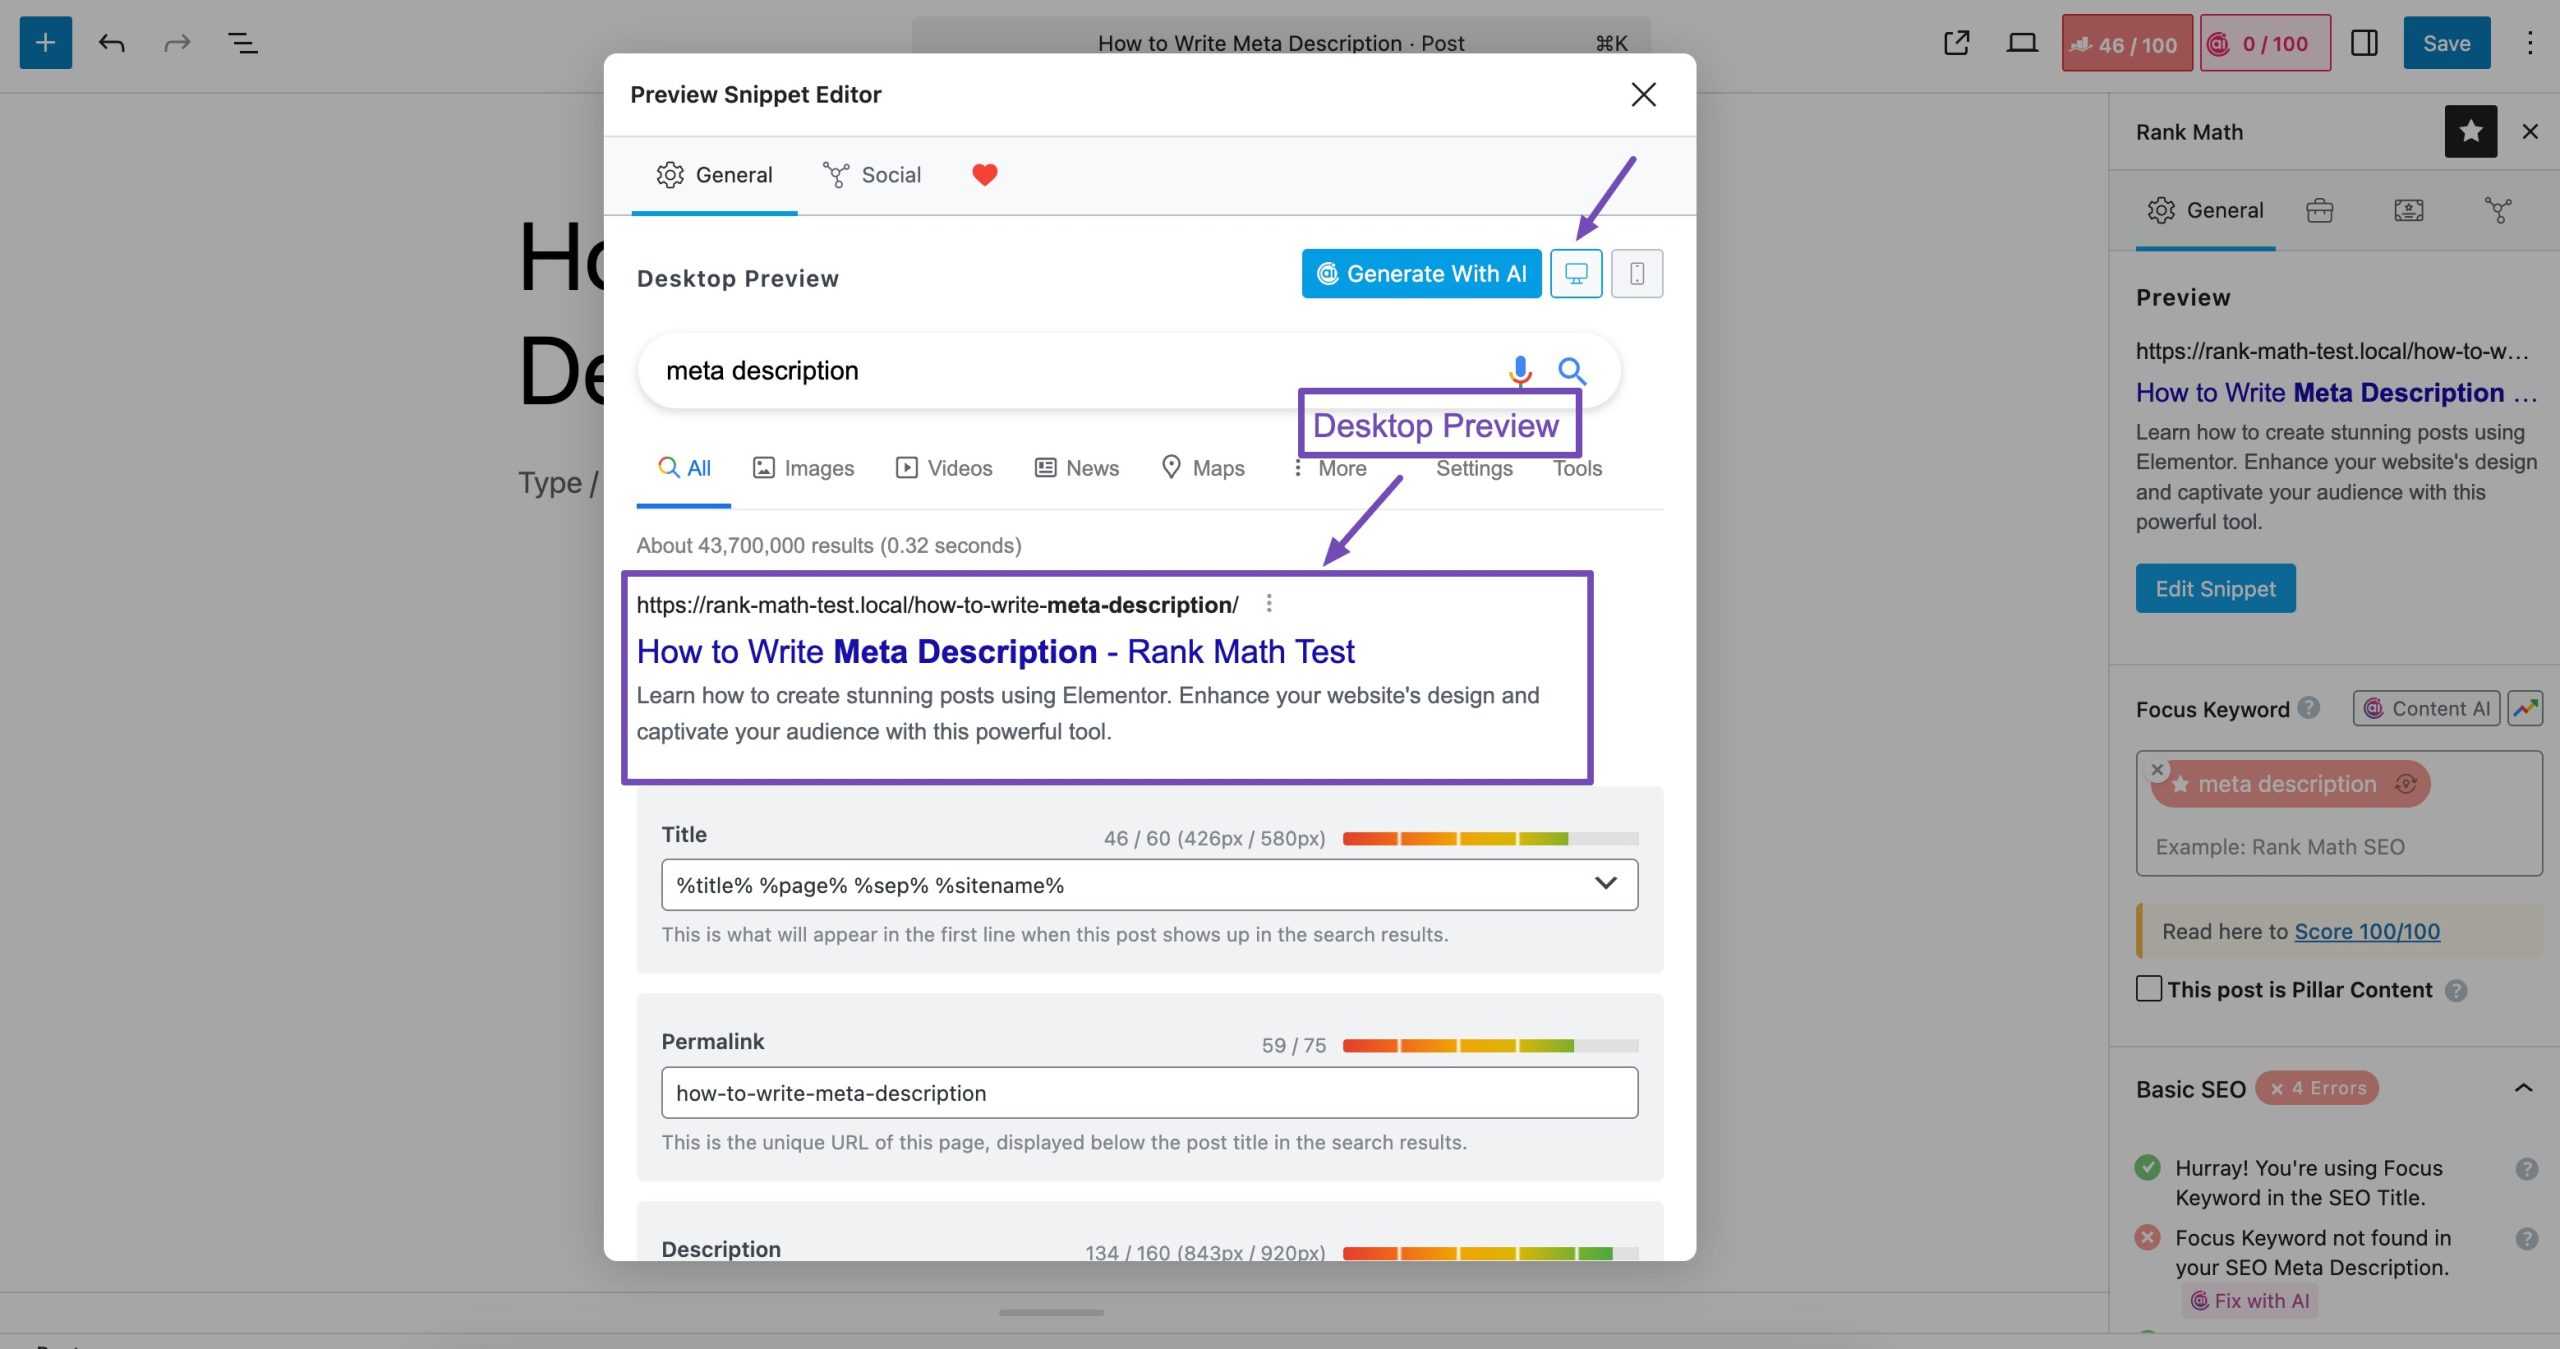Screen dimensions: 2560x1349
Task: Click help icon for SEO Title keyword check
Action: click(2526, 1169)
